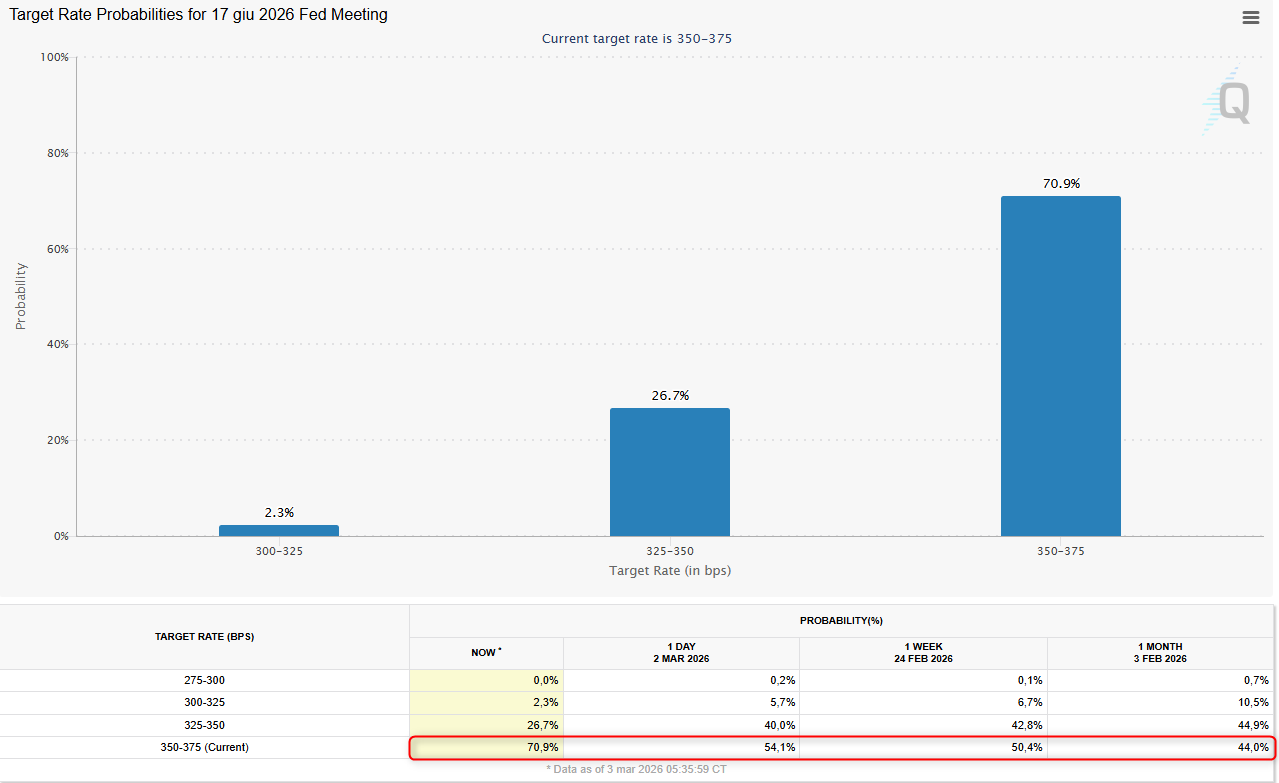Click the NOW column header
Image resolution: width=1279 pixels, height=783 pixels.
point(486,653)
